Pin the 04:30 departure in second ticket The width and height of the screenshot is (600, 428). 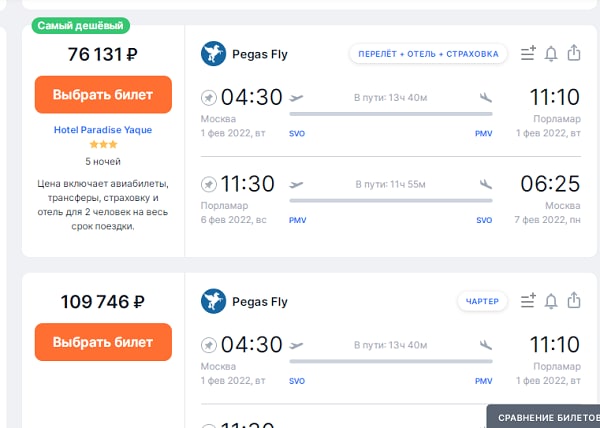209,345
